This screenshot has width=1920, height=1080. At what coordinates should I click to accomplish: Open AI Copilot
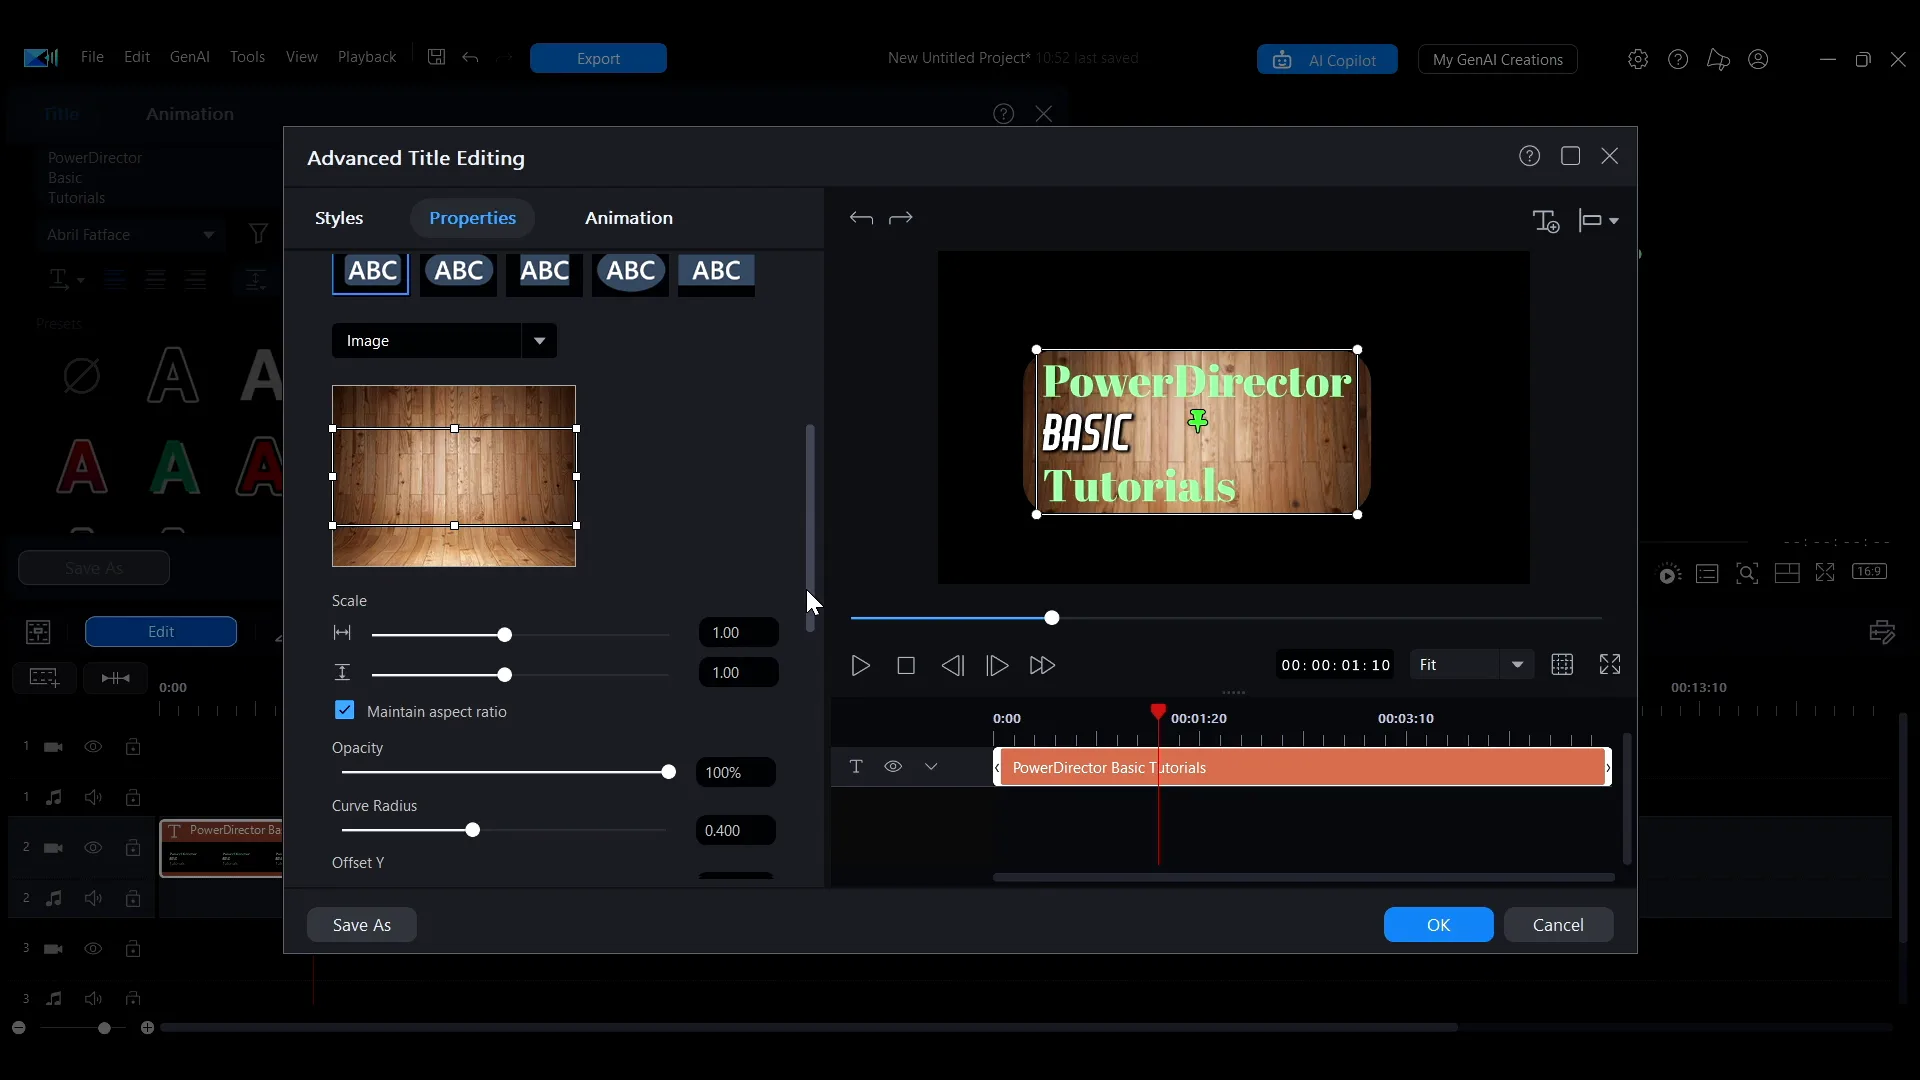[1327, 60]
